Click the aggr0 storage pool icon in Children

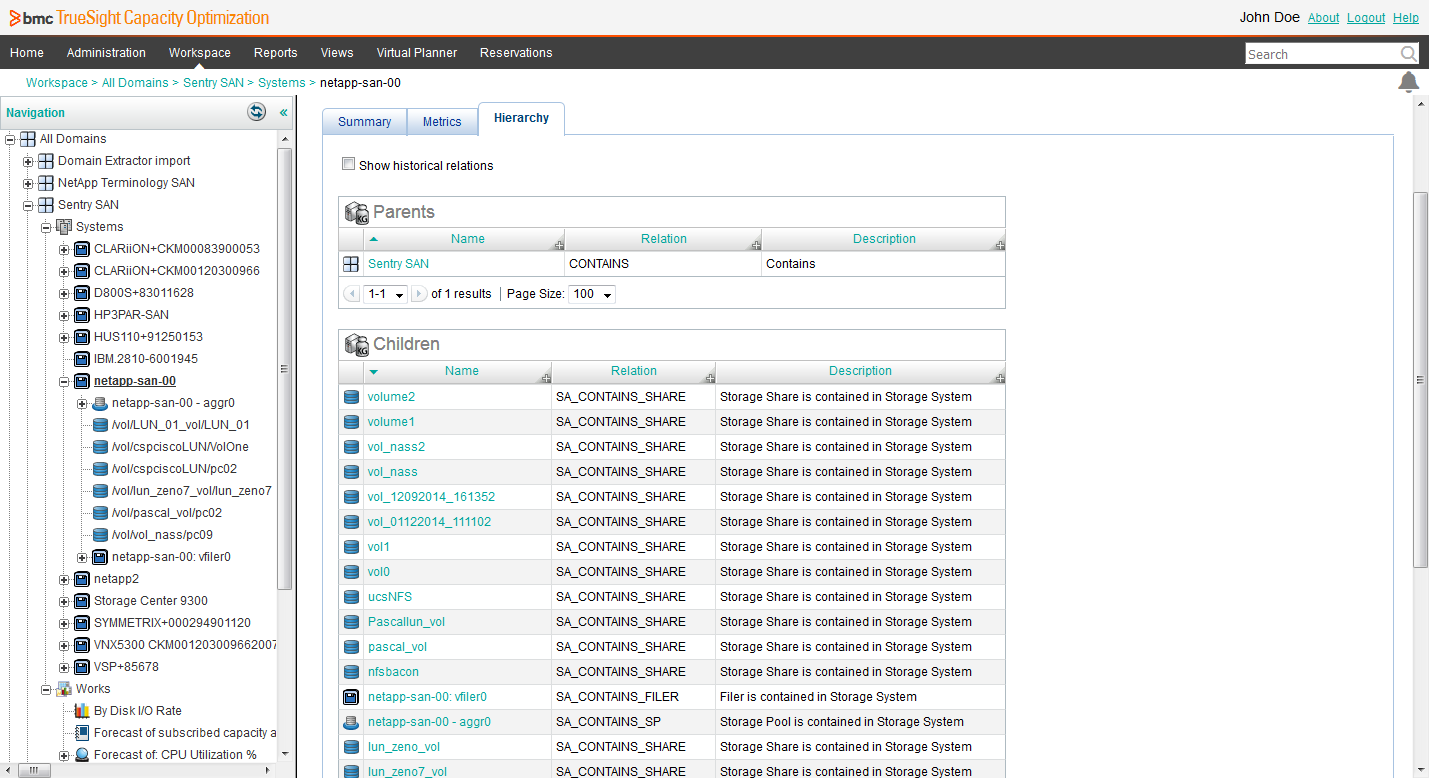pos(351,722)
